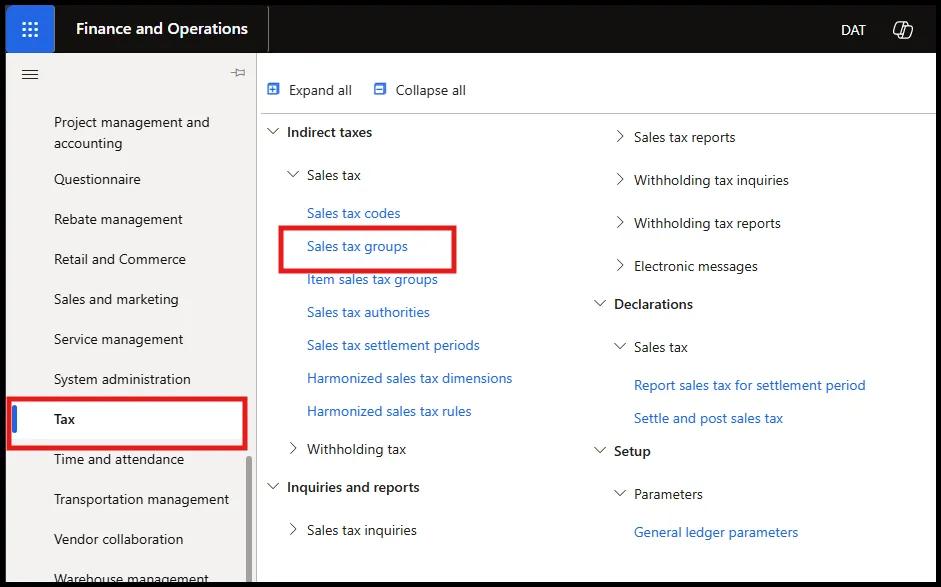Image resolution: width=941 pixels, height=587 pixels.
Task: Expand Sales tax reports
Action: pos(620,137)
